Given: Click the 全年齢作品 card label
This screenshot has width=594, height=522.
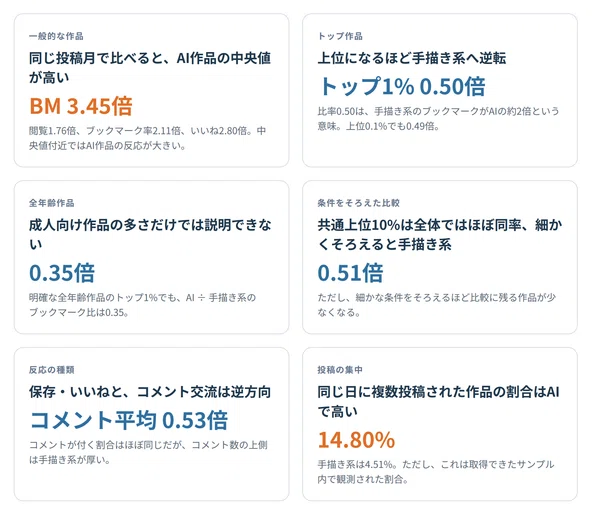Looking at the screenshot, I should [x=52, y=203].
